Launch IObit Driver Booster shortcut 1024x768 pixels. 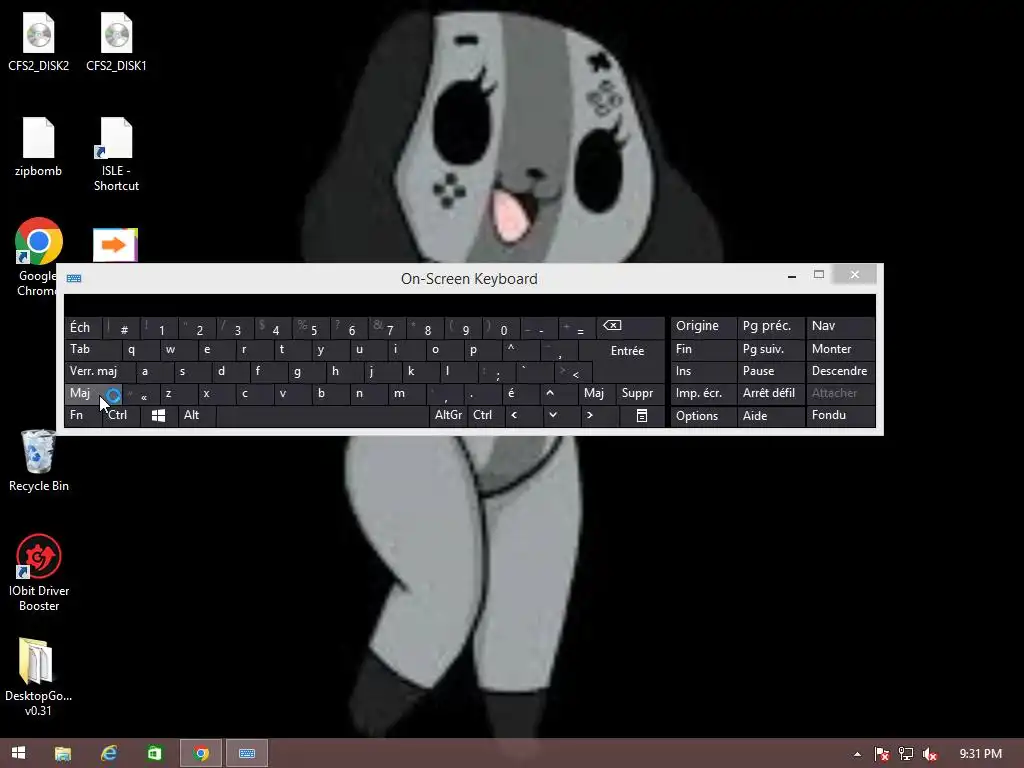[39, 572]
